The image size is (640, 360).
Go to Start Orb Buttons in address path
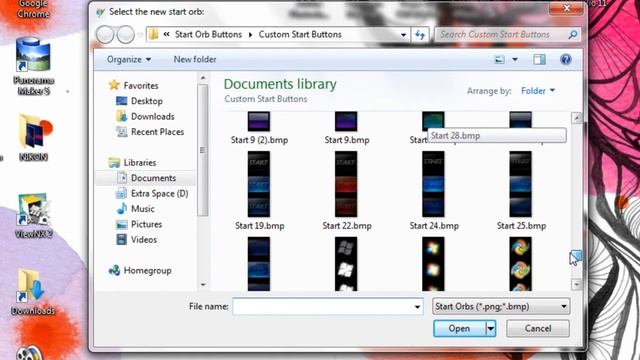pos(208,35)
